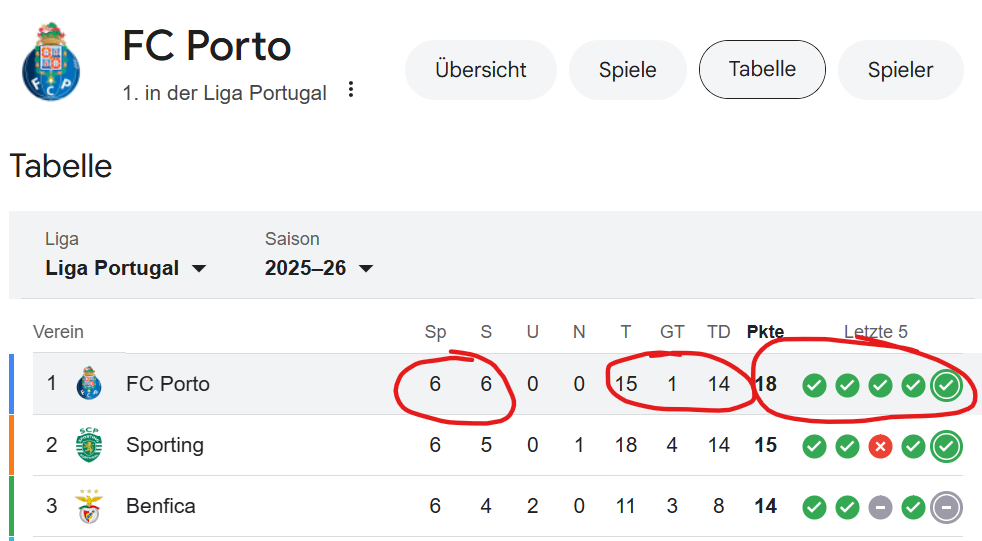Image resolution: width=982 pixels, height=541 pixels.
Task: Click FC Porto's outlined latest win checkmark
Action: coord(946,385)
